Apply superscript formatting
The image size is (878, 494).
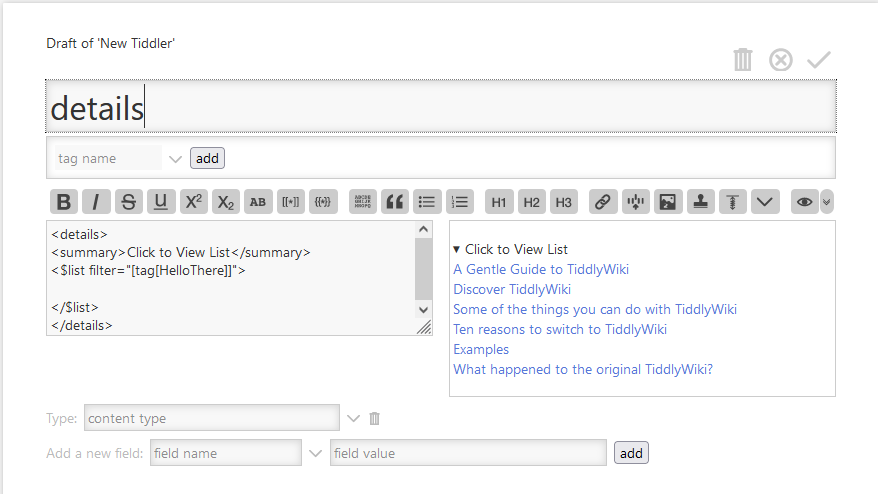(193, 202)
